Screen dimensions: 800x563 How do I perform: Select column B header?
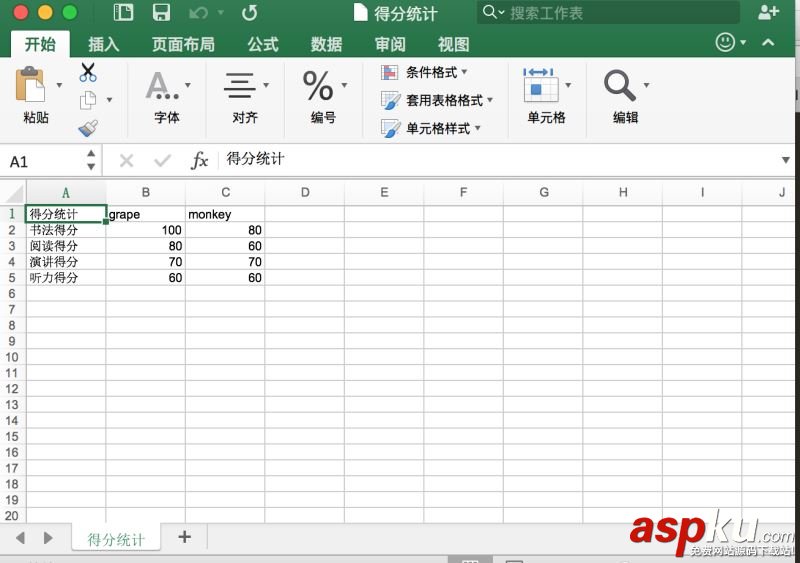pyautogui.click(x=145, y=193)
